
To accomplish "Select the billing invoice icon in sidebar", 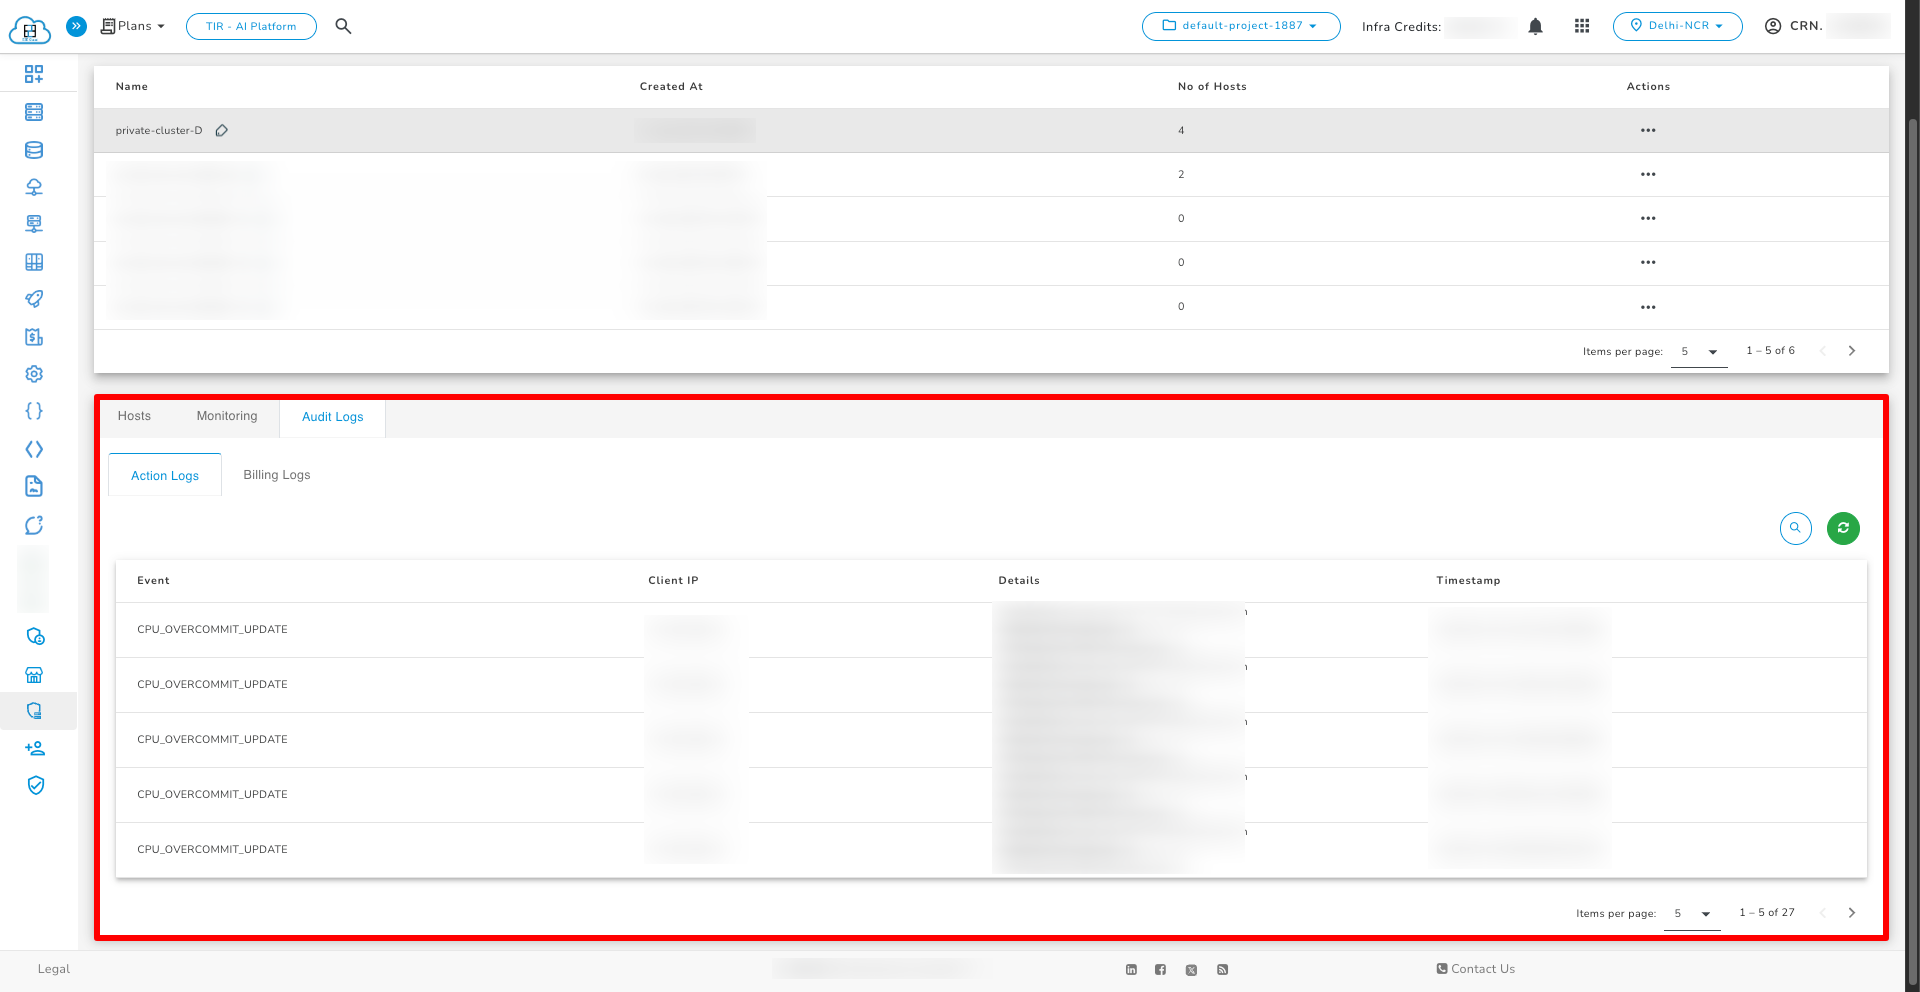I will [34, 337].
